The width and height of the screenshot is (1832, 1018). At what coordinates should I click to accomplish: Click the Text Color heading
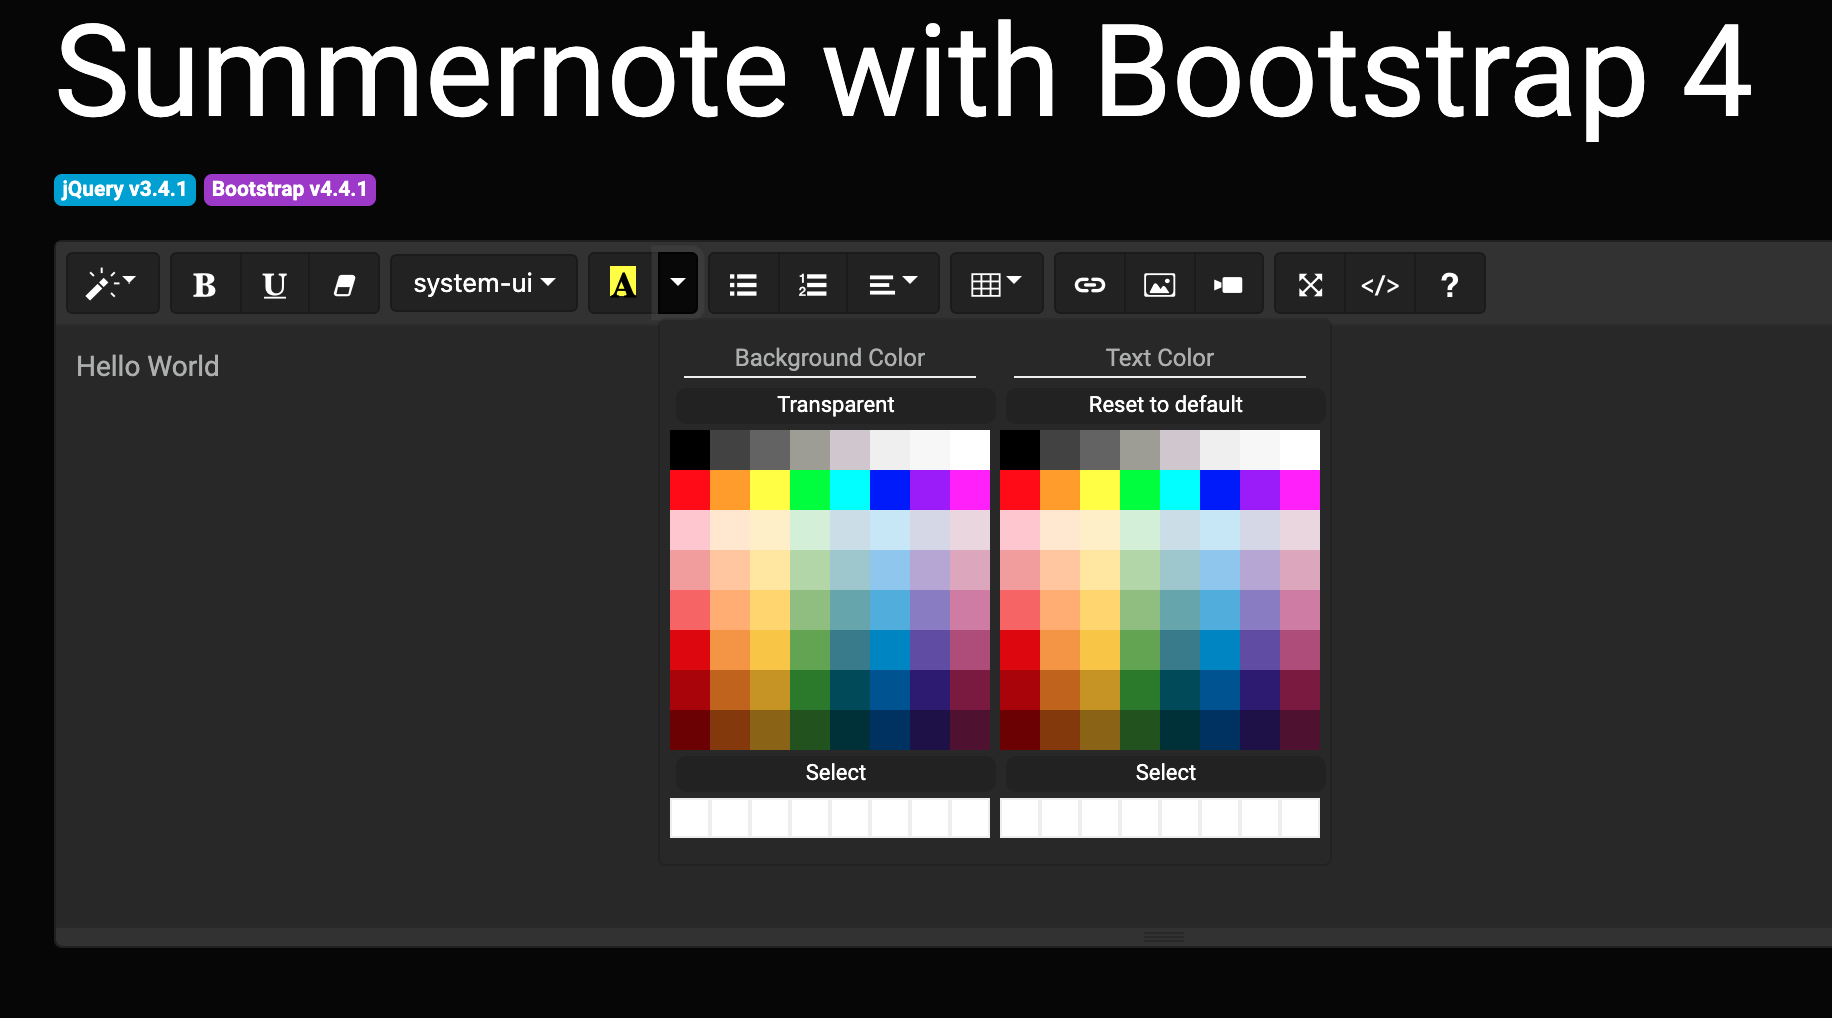click(x=1160, y=358)
